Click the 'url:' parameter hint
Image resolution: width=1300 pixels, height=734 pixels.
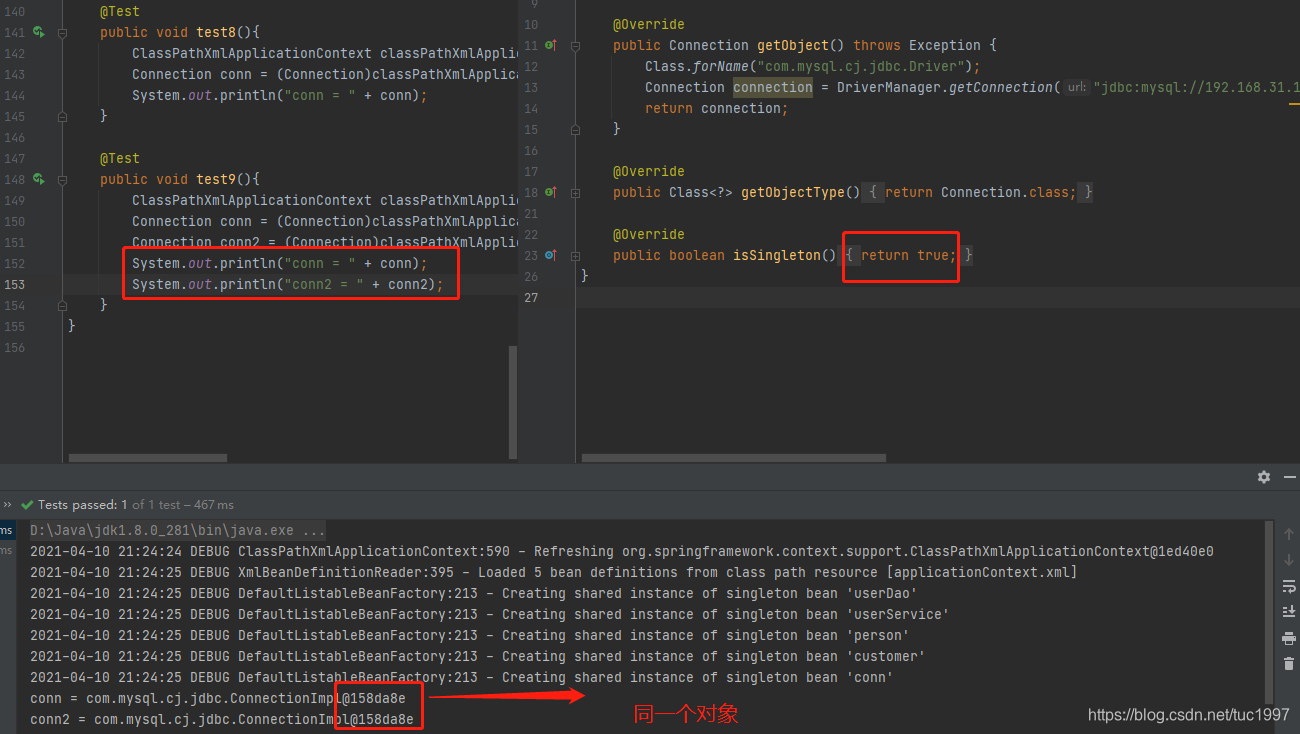[x=1075, y=88]
